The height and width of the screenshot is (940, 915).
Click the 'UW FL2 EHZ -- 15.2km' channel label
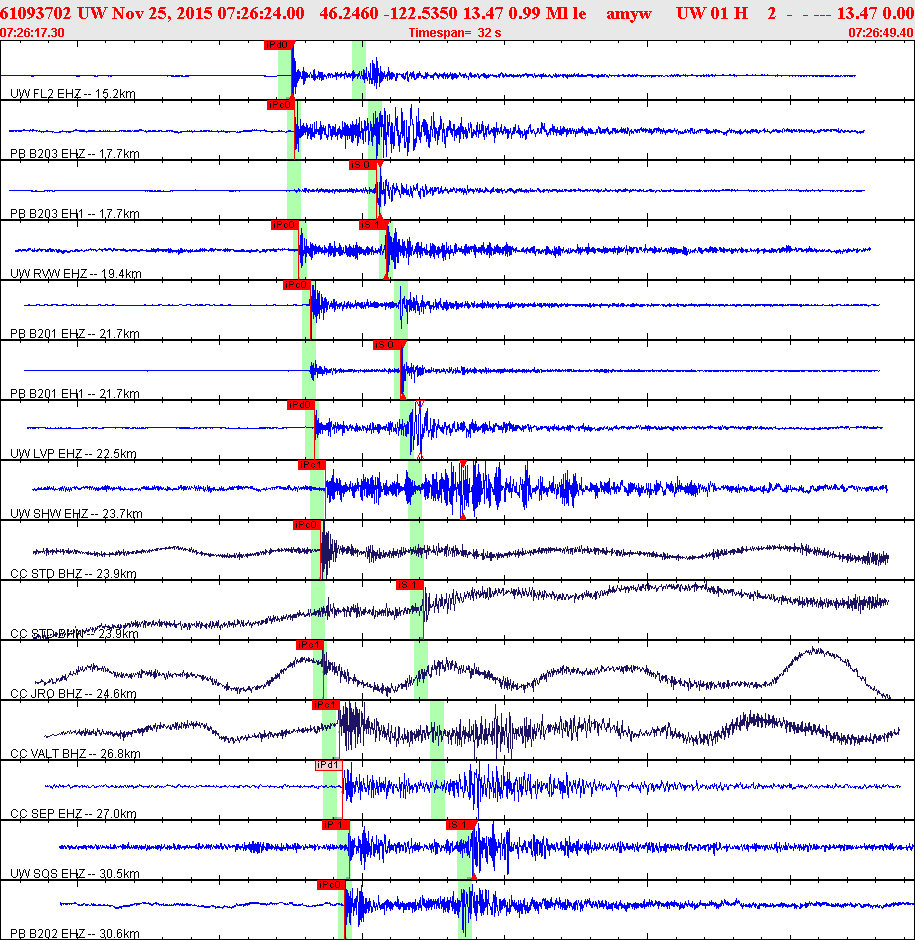click(73, 94)
